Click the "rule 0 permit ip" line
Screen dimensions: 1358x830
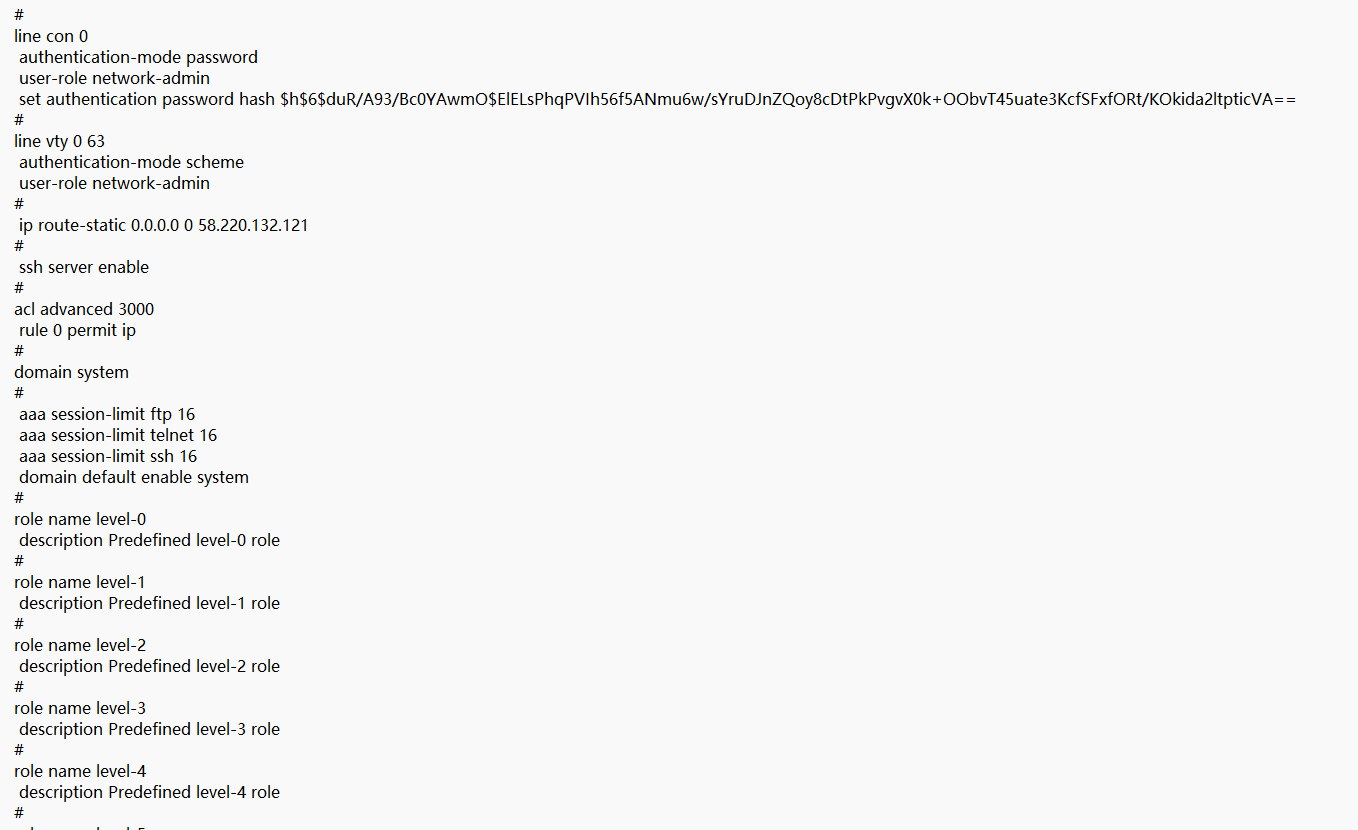point(77,330)
